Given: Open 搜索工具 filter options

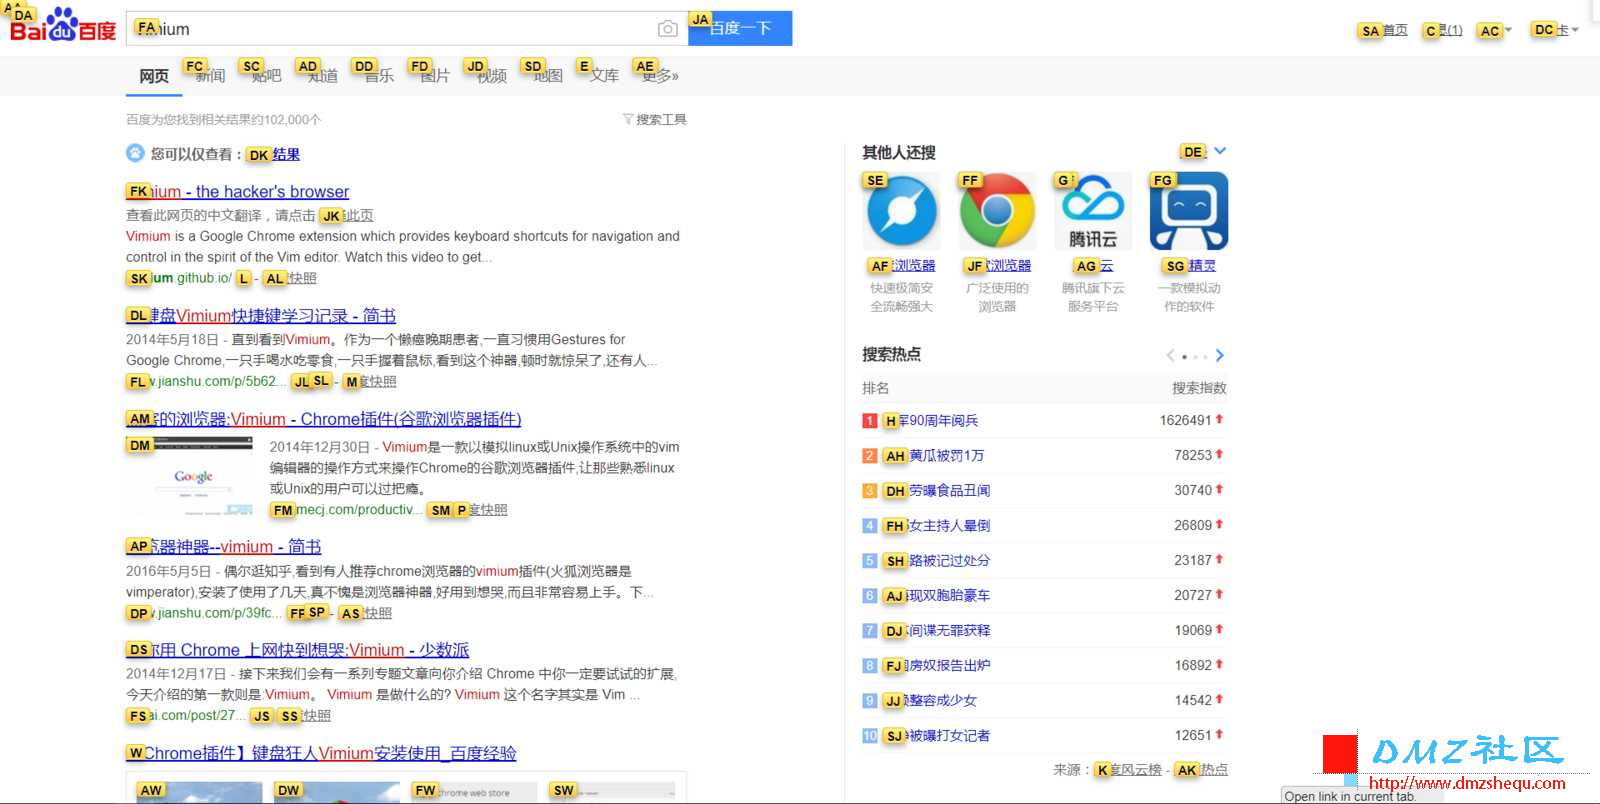Looking at the screenshot, I should tap(655, 119).
